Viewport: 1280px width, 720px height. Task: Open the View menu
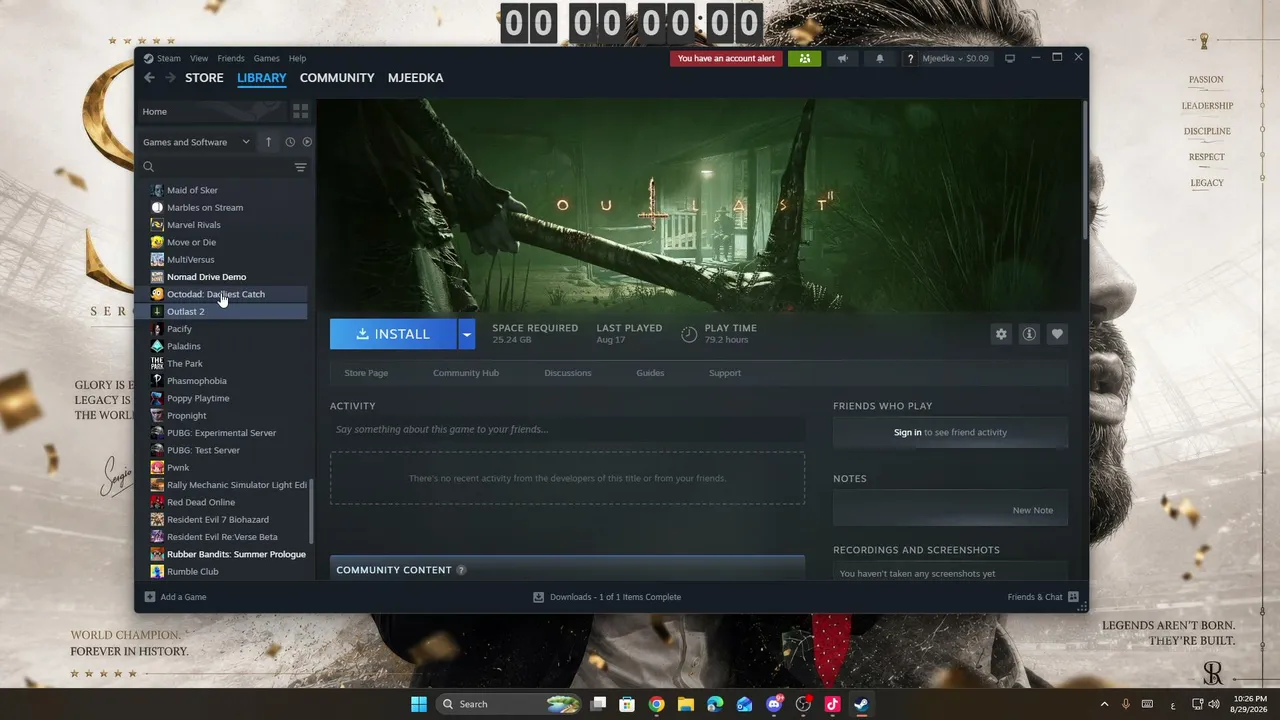coord(199,58)
